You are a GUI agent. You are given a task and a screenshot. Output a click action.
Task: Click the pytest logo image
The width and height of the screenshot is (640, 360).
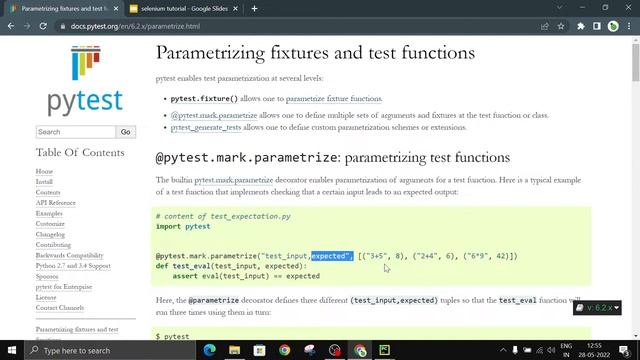coord(85,81)
